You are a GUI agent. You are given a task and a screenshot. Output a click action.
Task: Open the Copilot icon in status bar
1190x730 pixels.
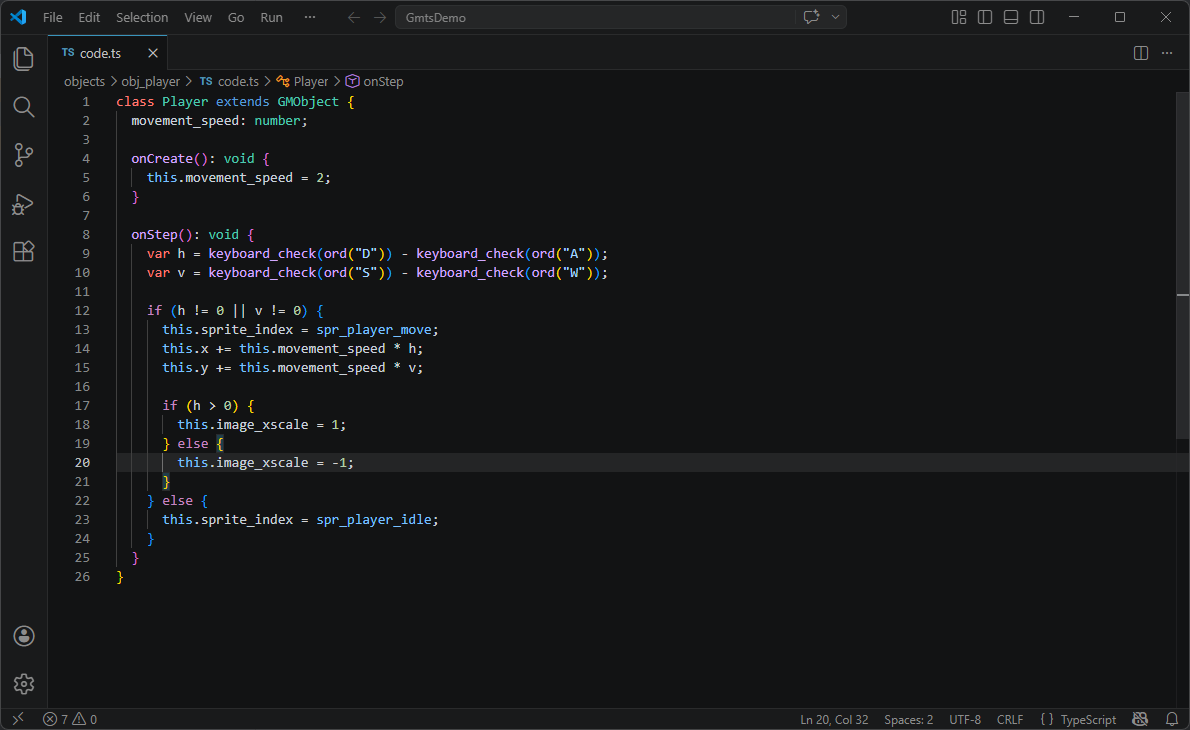click(1140, 719)
